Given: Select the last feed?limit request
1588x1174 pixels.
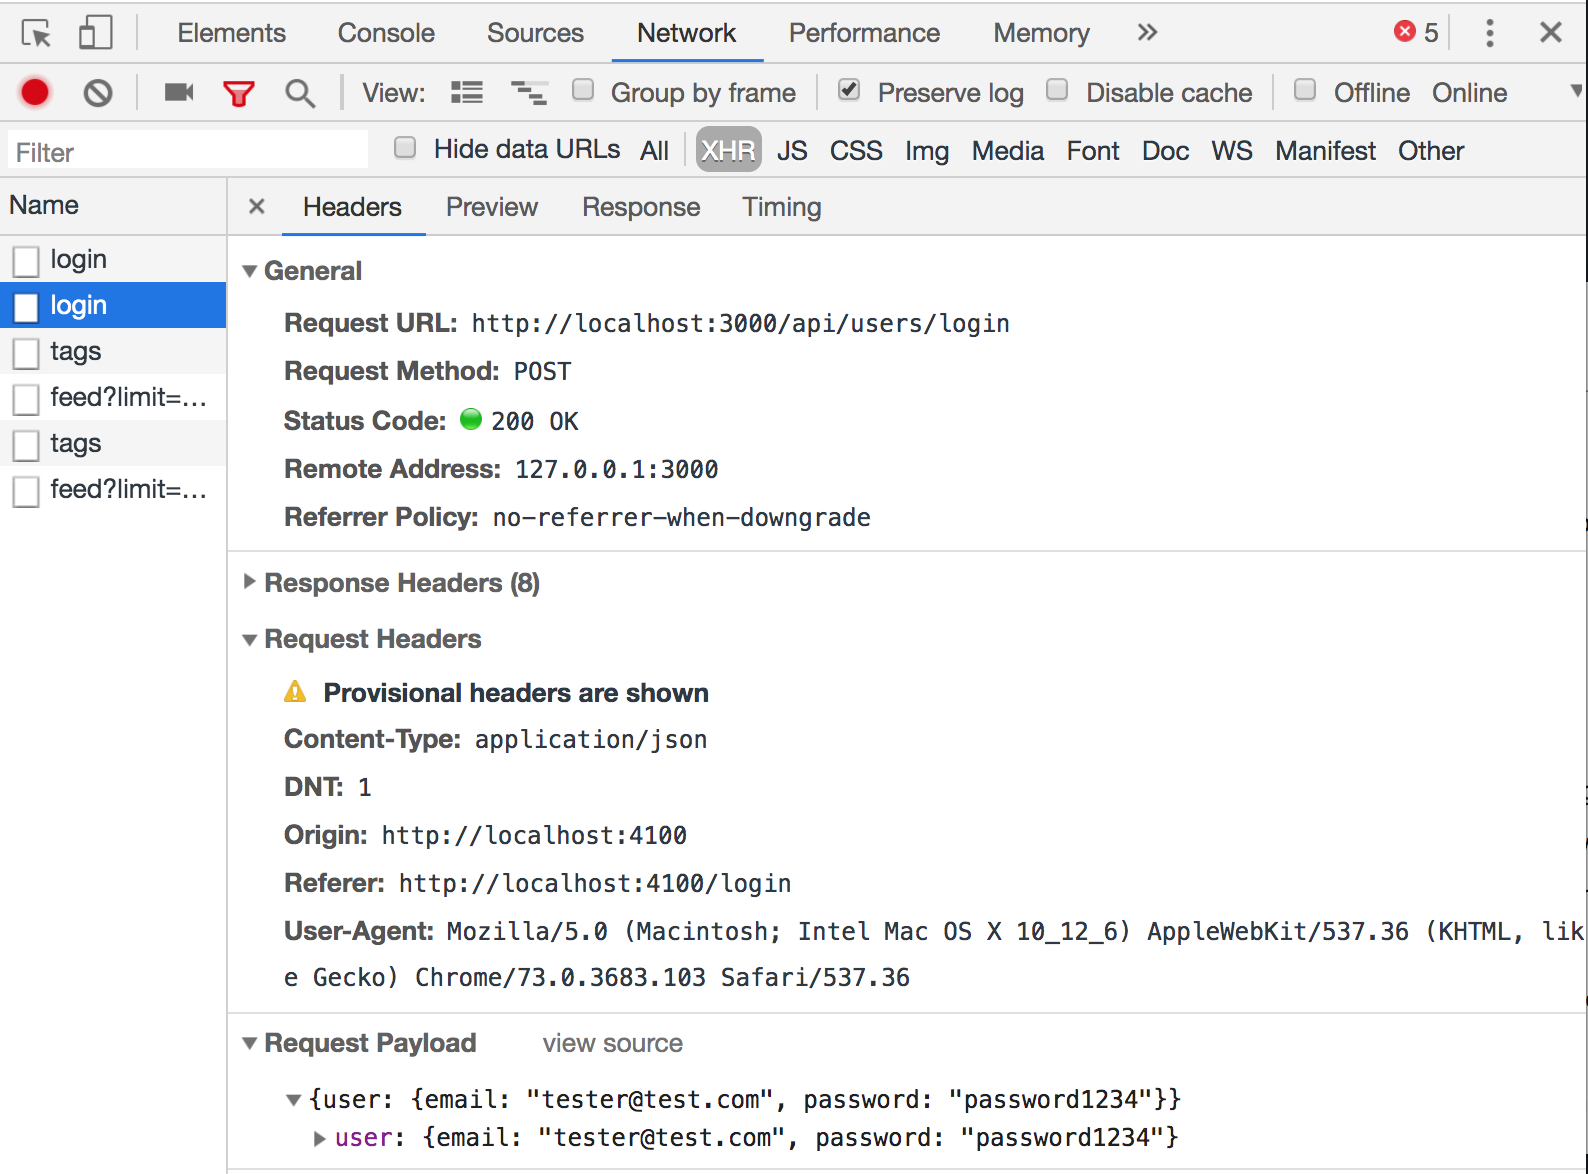Looking at the screenshot, I should coord(113,489).
